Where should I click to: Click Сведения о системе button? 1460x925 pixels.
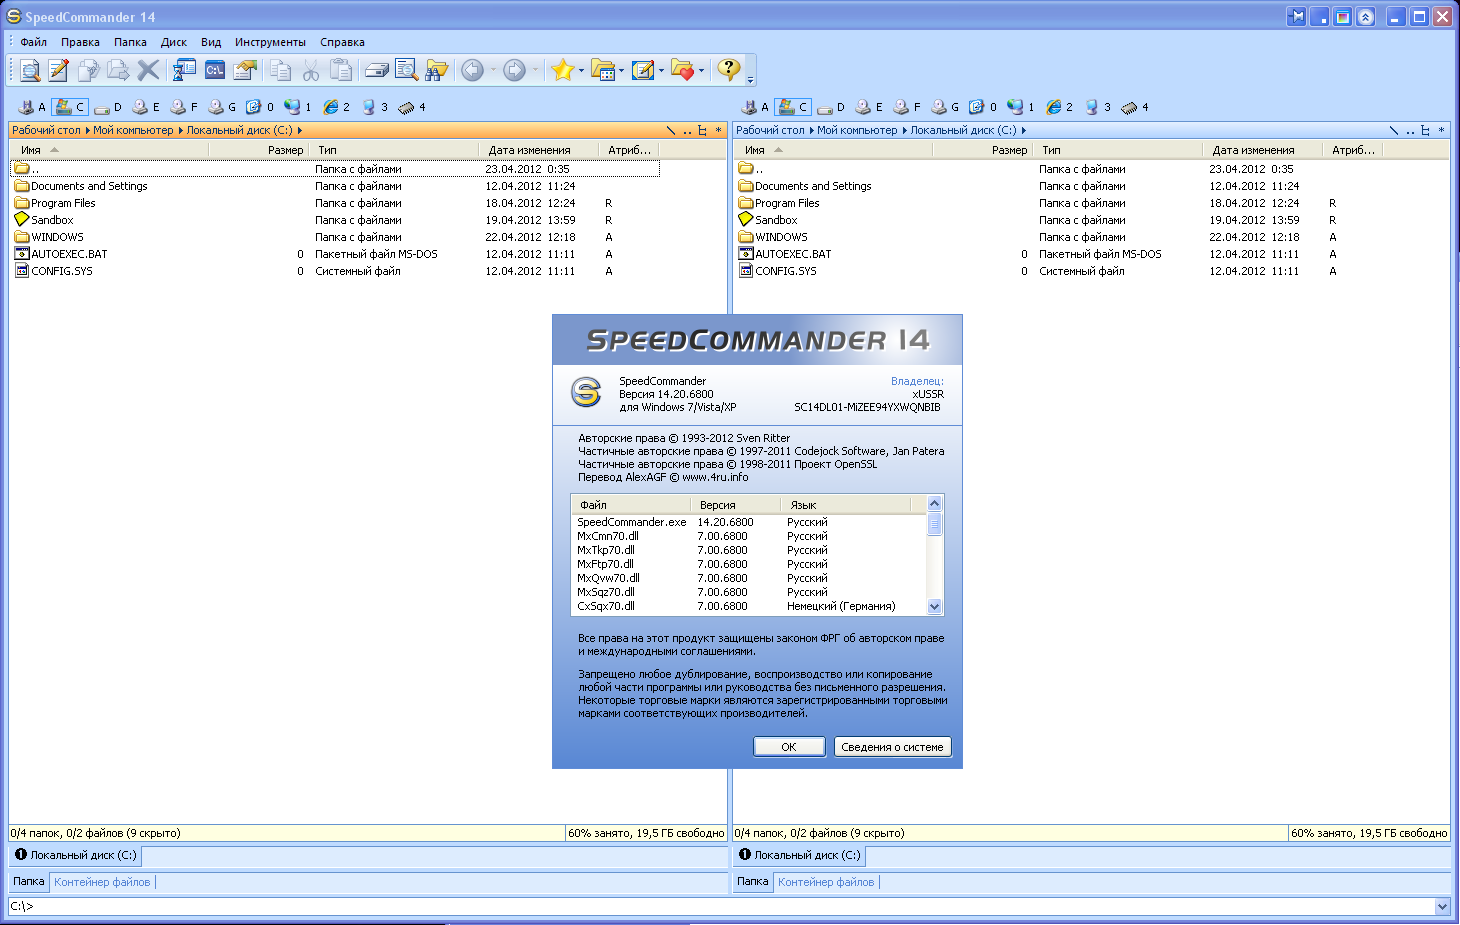click(x=892, y=747)
